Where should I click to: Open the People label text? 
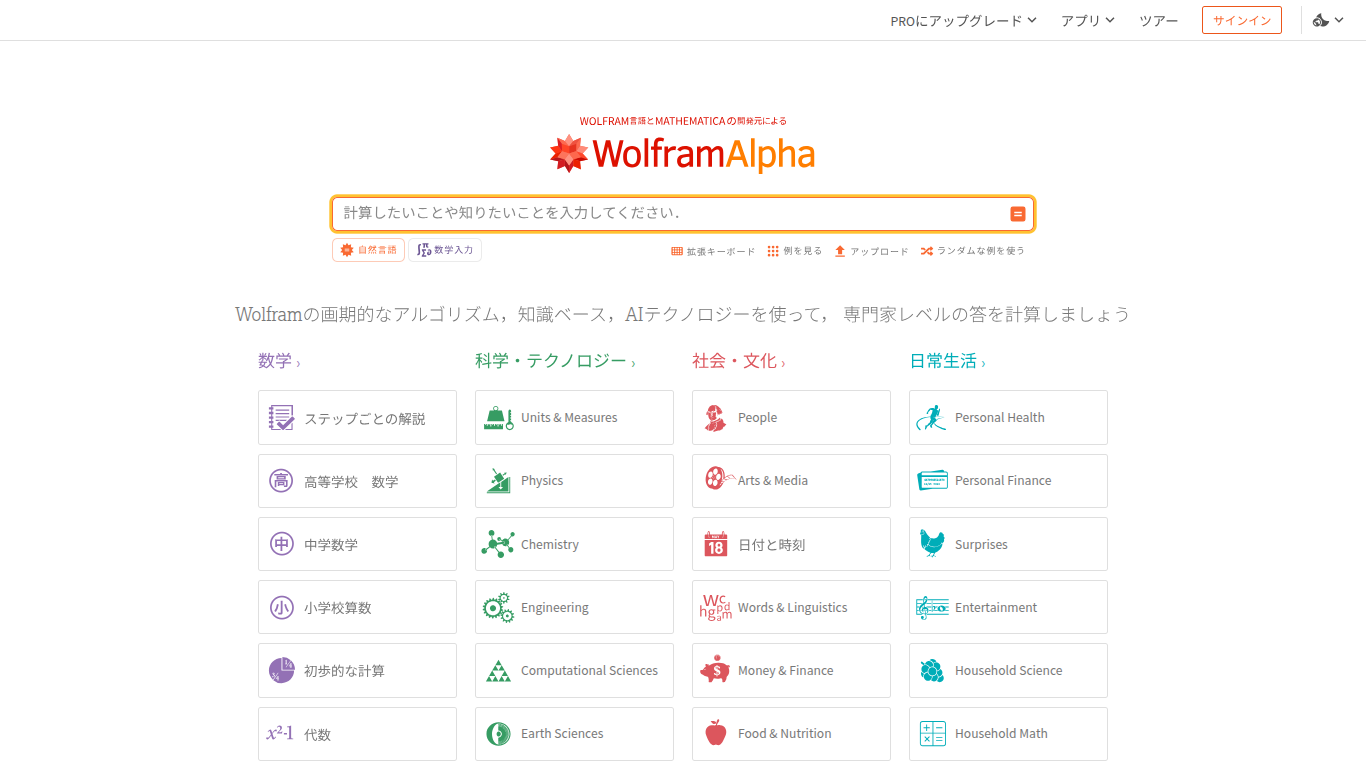coord(757,418)
